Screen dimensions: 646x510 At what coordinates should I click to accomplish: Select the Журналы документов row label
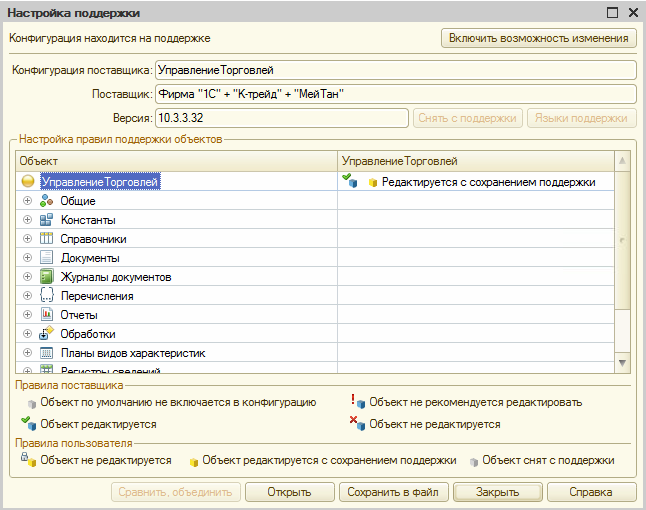pos(116,277)
